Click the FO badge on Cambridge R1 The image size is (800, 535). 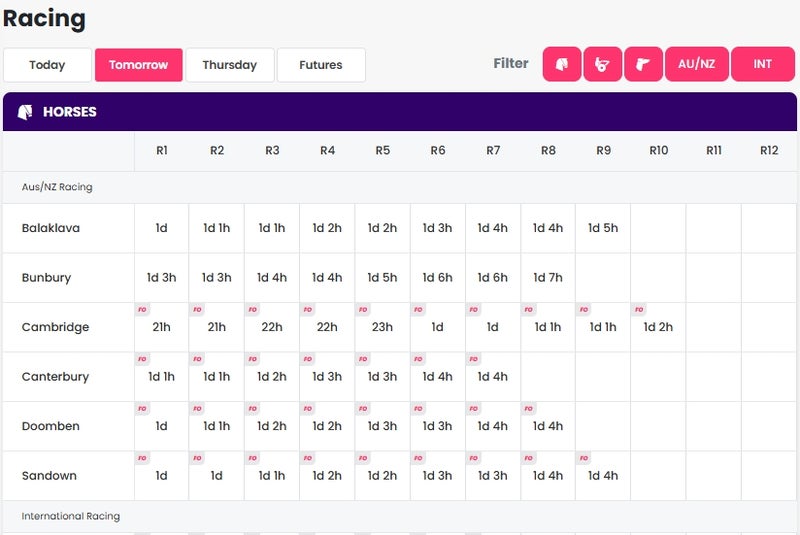142,310
